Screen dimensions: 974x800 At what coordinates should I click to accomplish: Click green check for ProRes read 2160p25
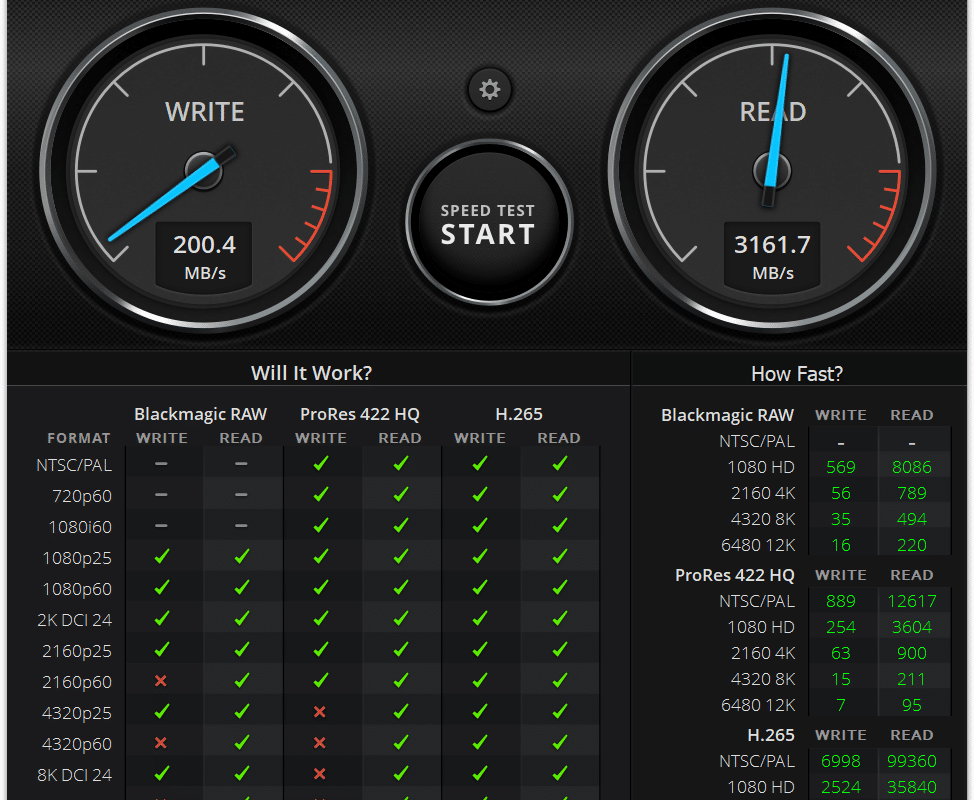pyautogui.click(x=401, y=650)
